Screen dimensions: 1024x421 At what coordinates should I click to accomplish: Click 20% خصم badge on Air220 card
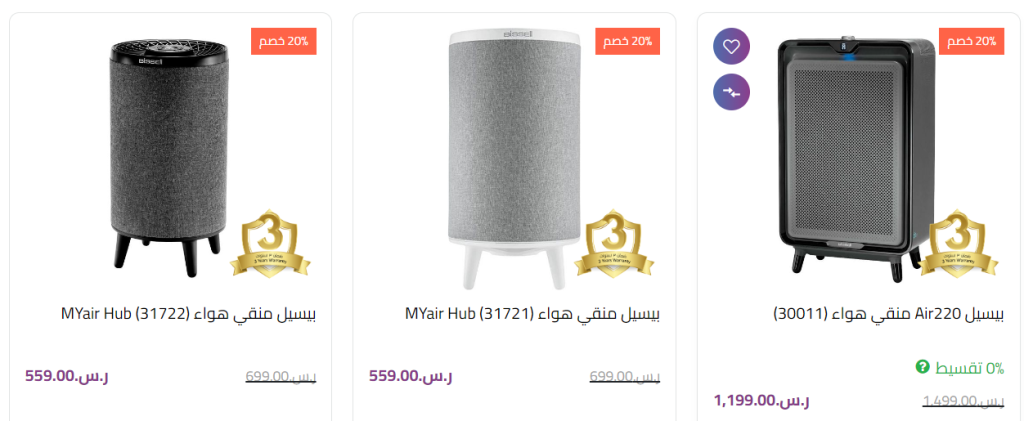coord(971,41)
